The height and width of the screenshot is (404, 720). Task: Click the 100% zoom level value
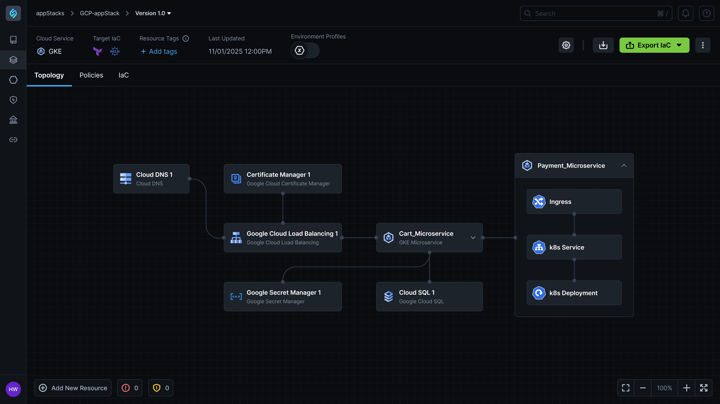click(664, 388)
